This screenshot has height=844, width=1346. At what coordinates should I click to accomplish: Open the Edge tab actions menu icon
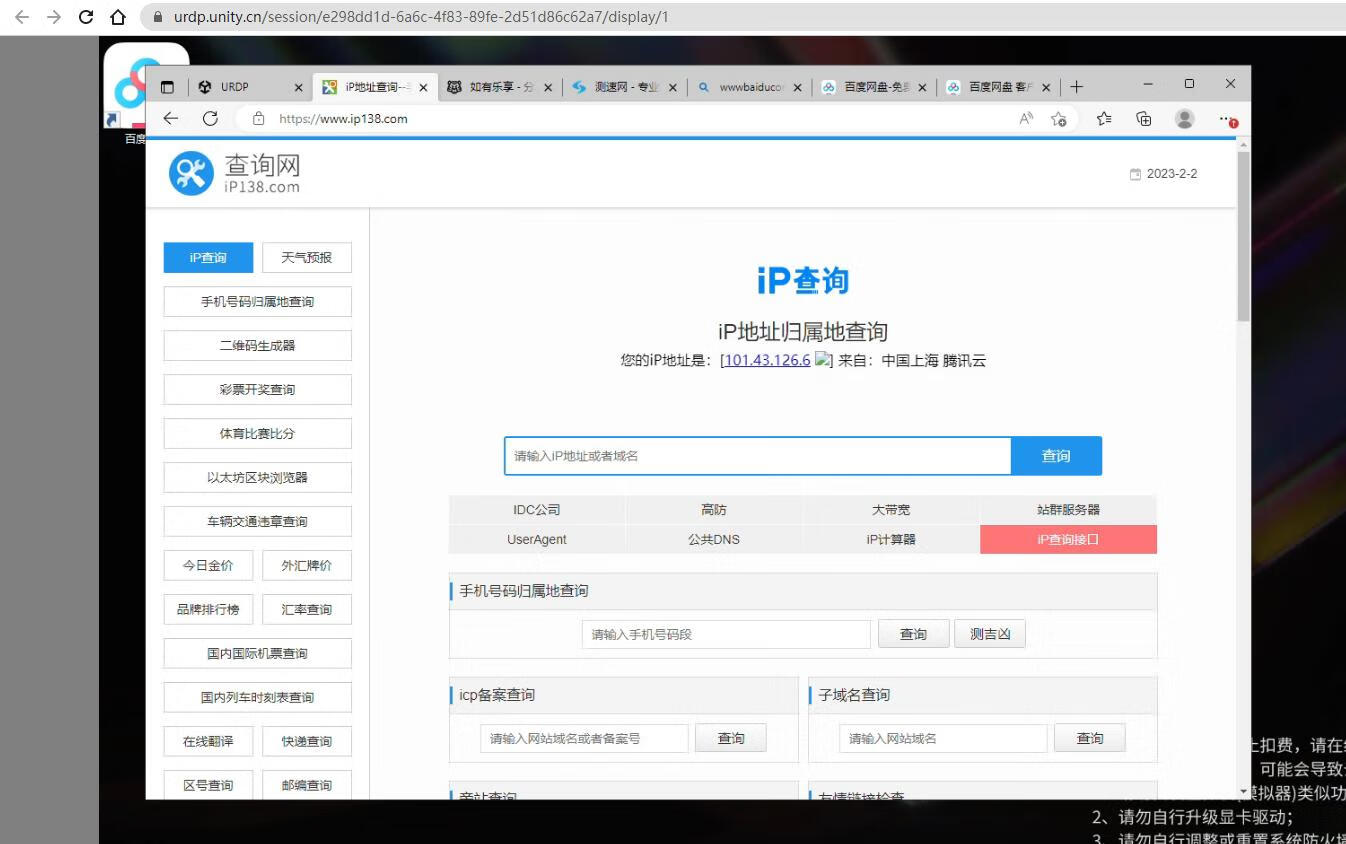[x=167, y=87]
